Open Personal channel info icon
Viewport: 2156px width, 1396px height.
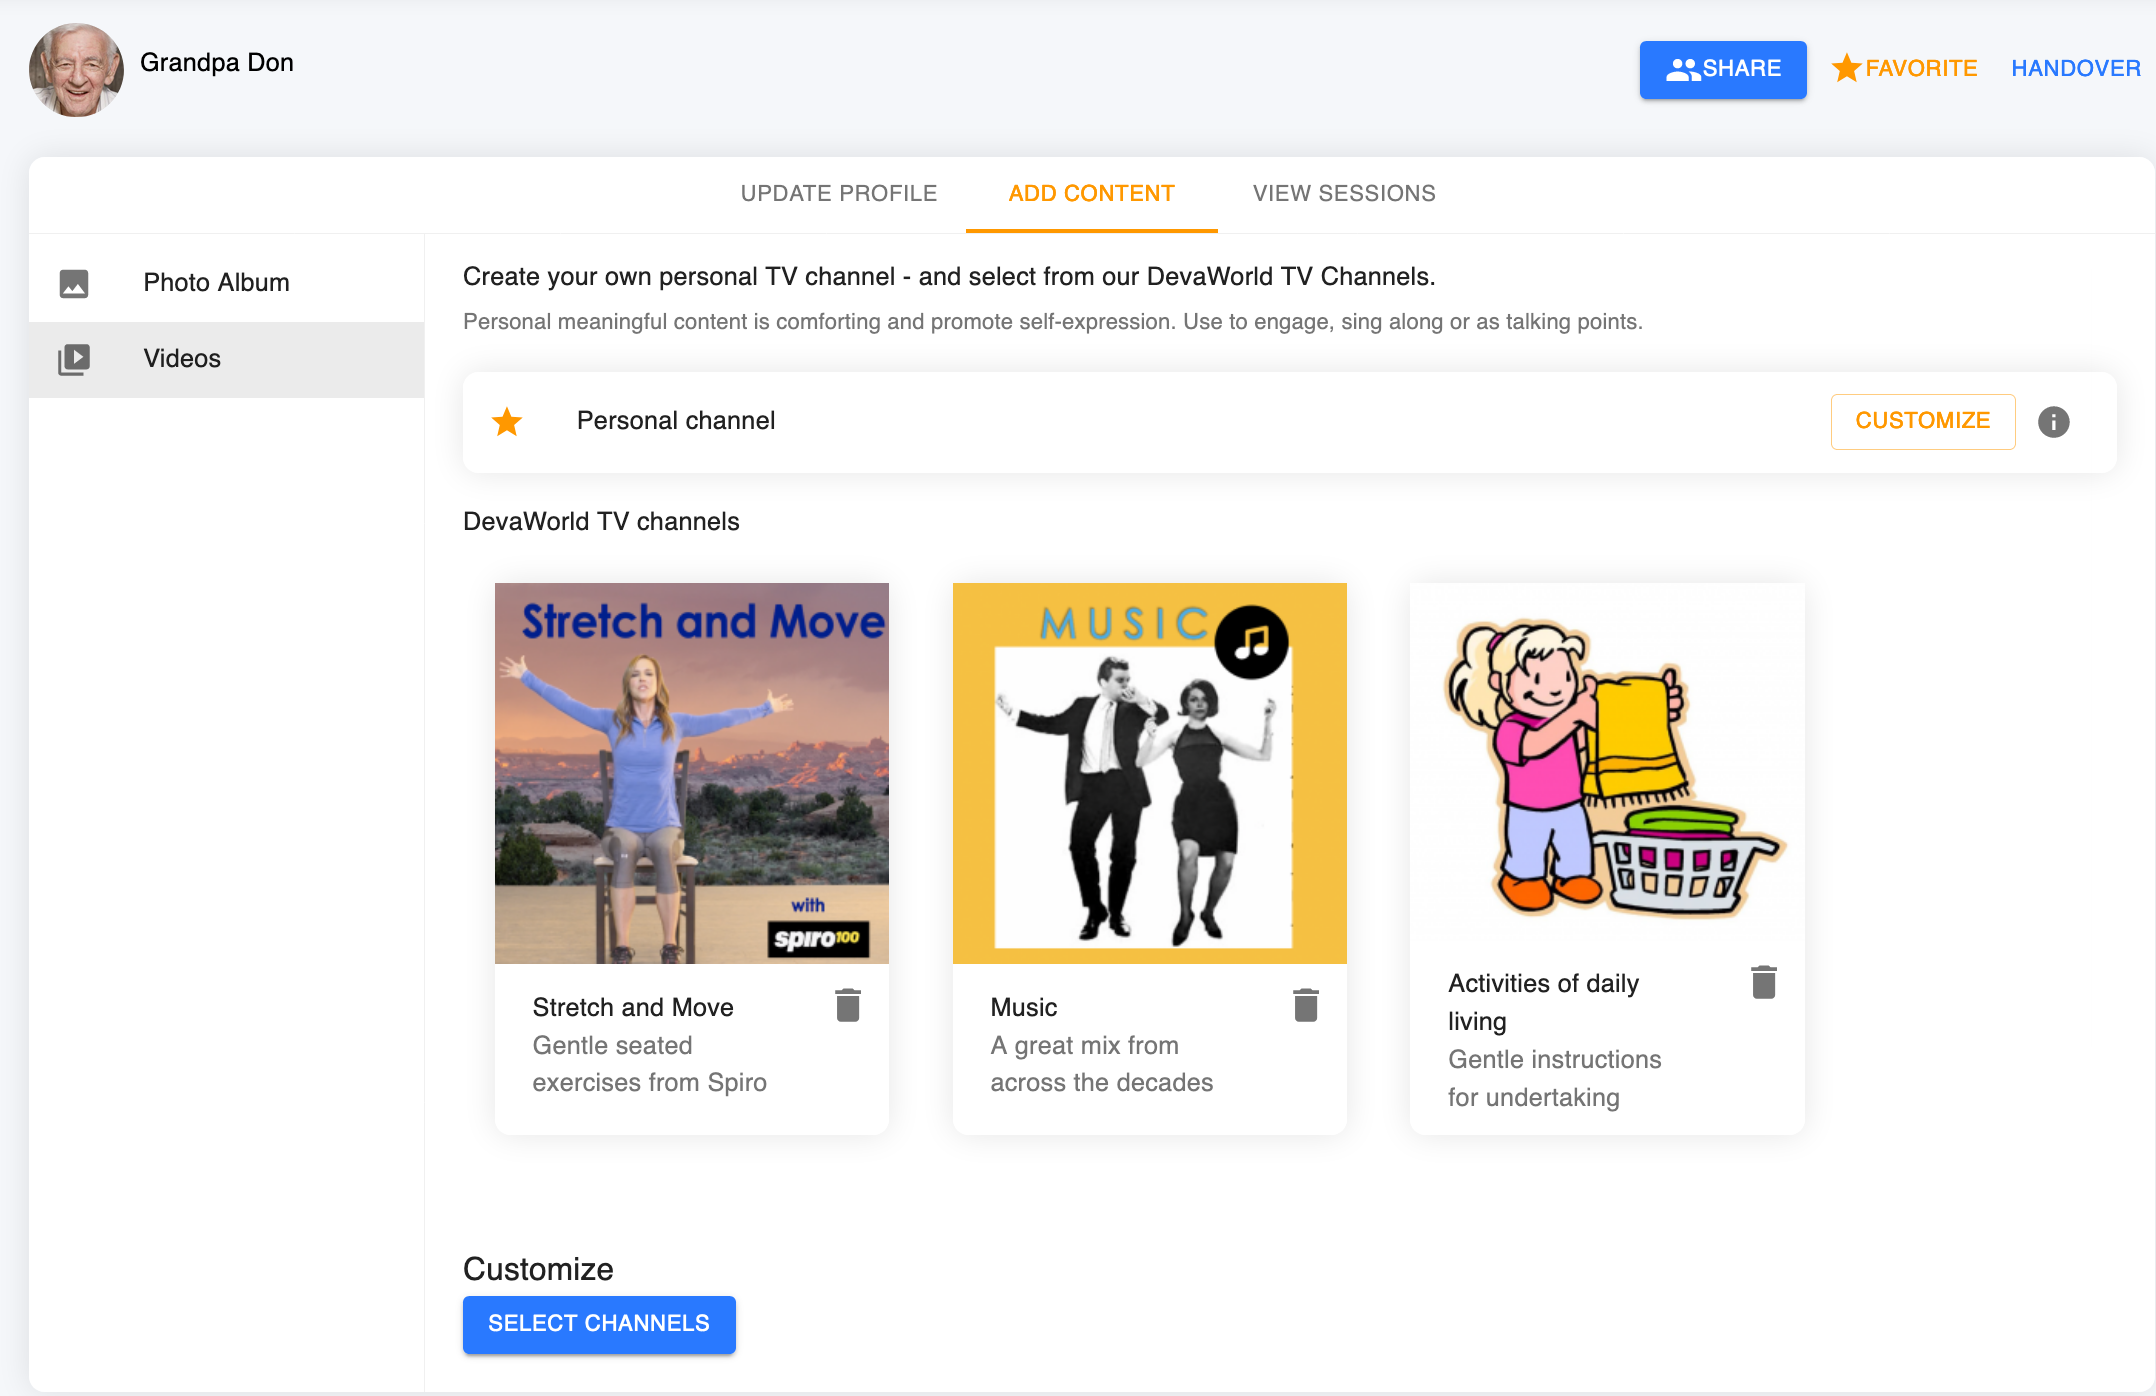pyautogui.click(x=2054, y=422)
